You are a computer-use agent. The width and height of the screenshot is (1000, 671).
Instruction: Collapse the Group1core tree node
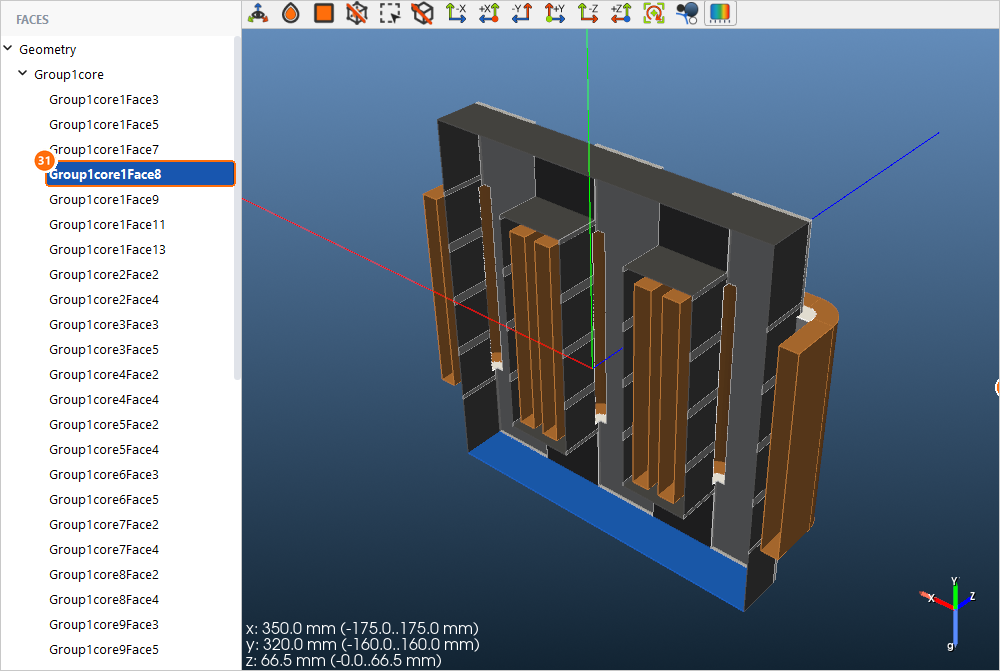tap(23, 73)
